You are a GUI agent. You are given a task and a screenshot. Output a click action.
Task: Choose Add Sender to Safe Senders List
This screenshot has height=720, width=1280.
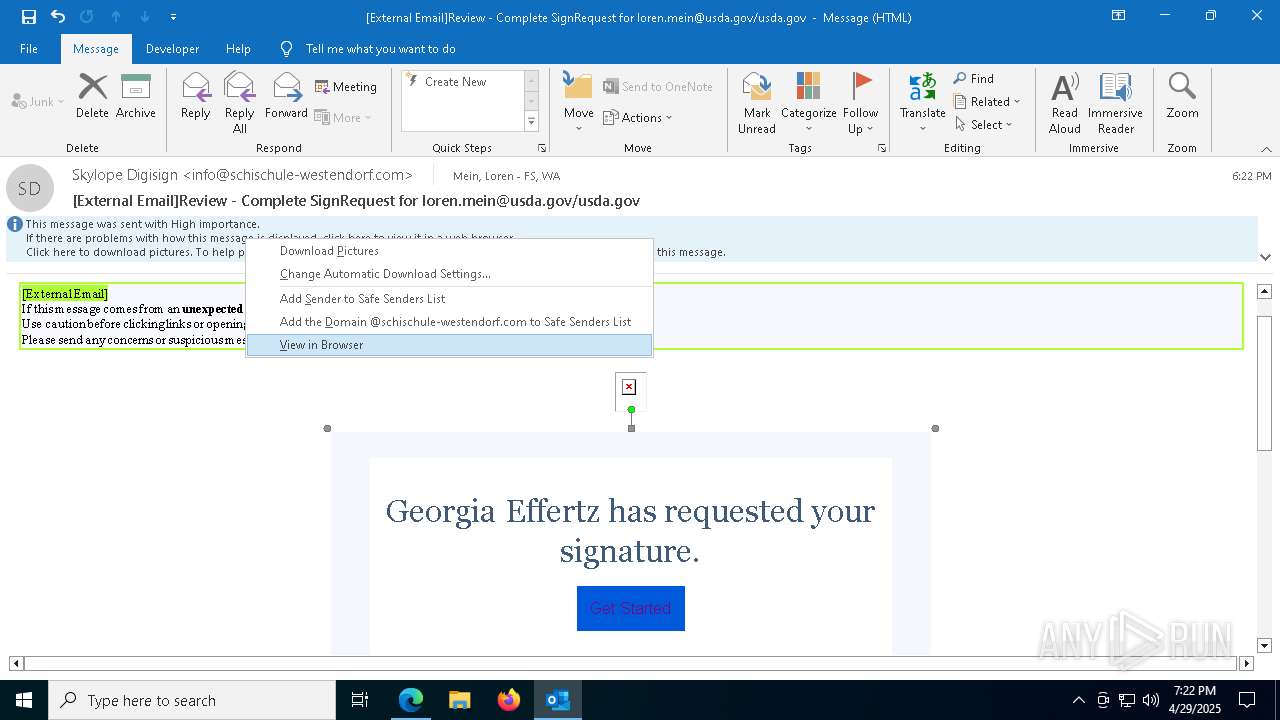450,299
